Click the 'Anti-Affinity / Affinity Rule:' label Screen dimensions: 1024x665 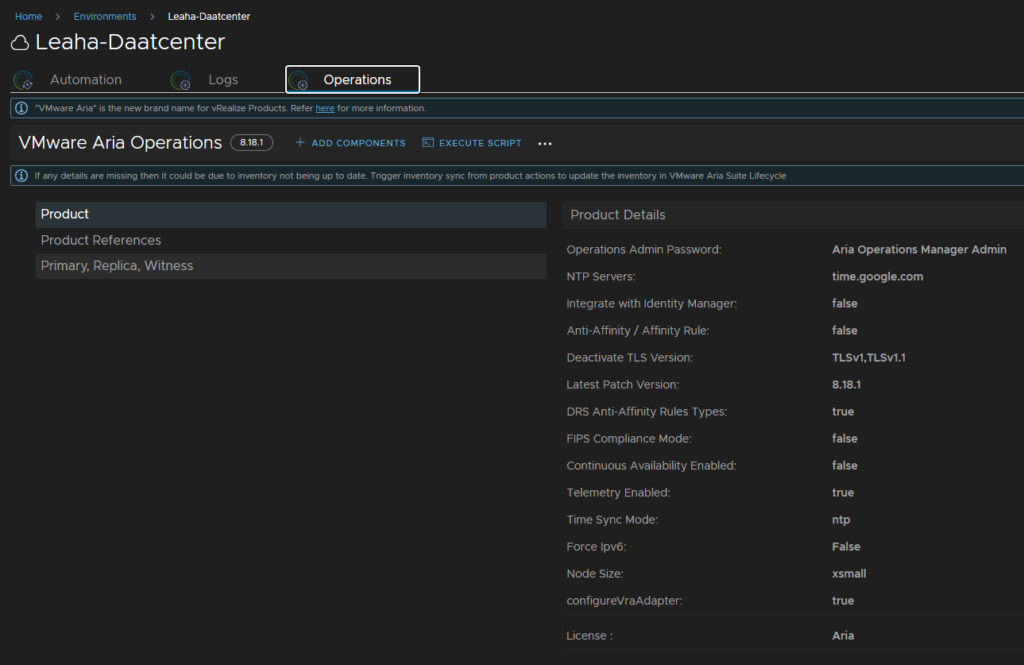(x=638, y=331)
